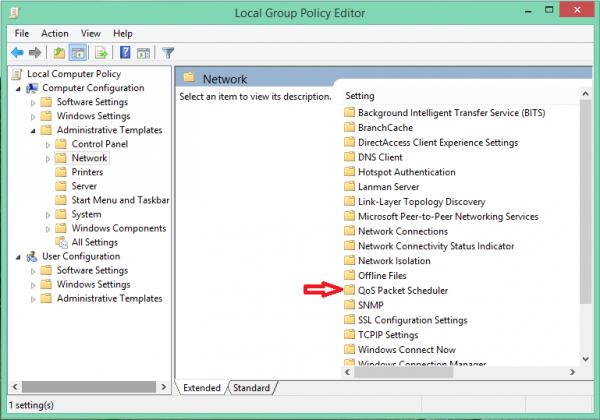Select Network Connectivity Status Indicator item

(436, 246)
